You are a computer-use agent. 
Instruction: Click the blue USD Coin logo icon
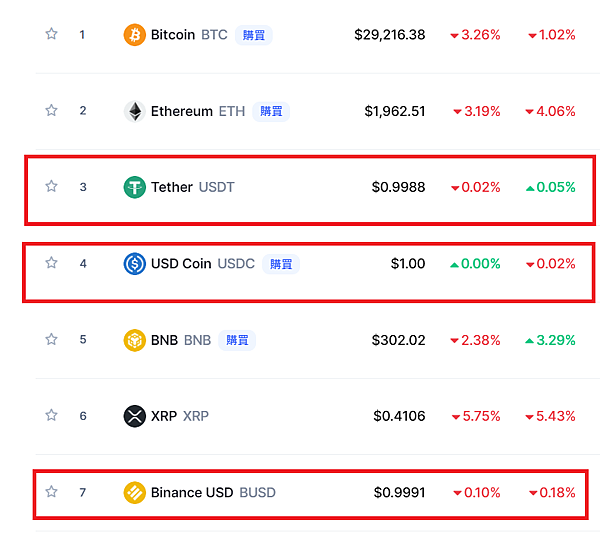[134, 264]
